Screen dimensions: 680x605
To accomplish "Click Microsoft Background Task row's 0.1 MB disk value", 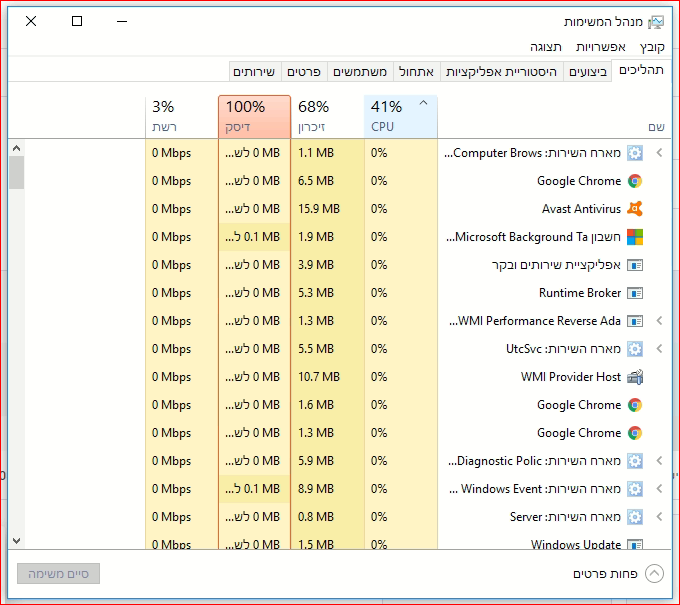I will 252,237.
